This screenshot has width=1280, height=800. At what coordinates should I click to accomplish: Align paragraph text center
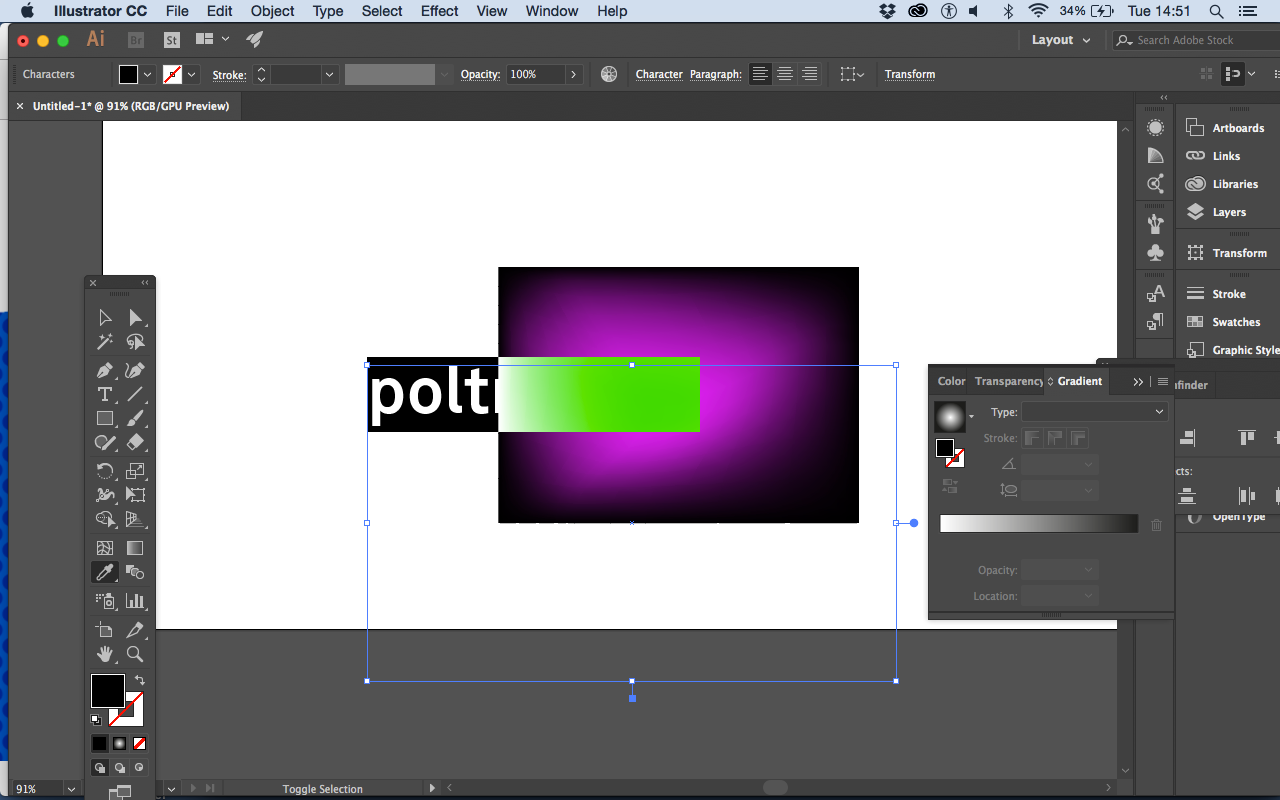point(785,74)
